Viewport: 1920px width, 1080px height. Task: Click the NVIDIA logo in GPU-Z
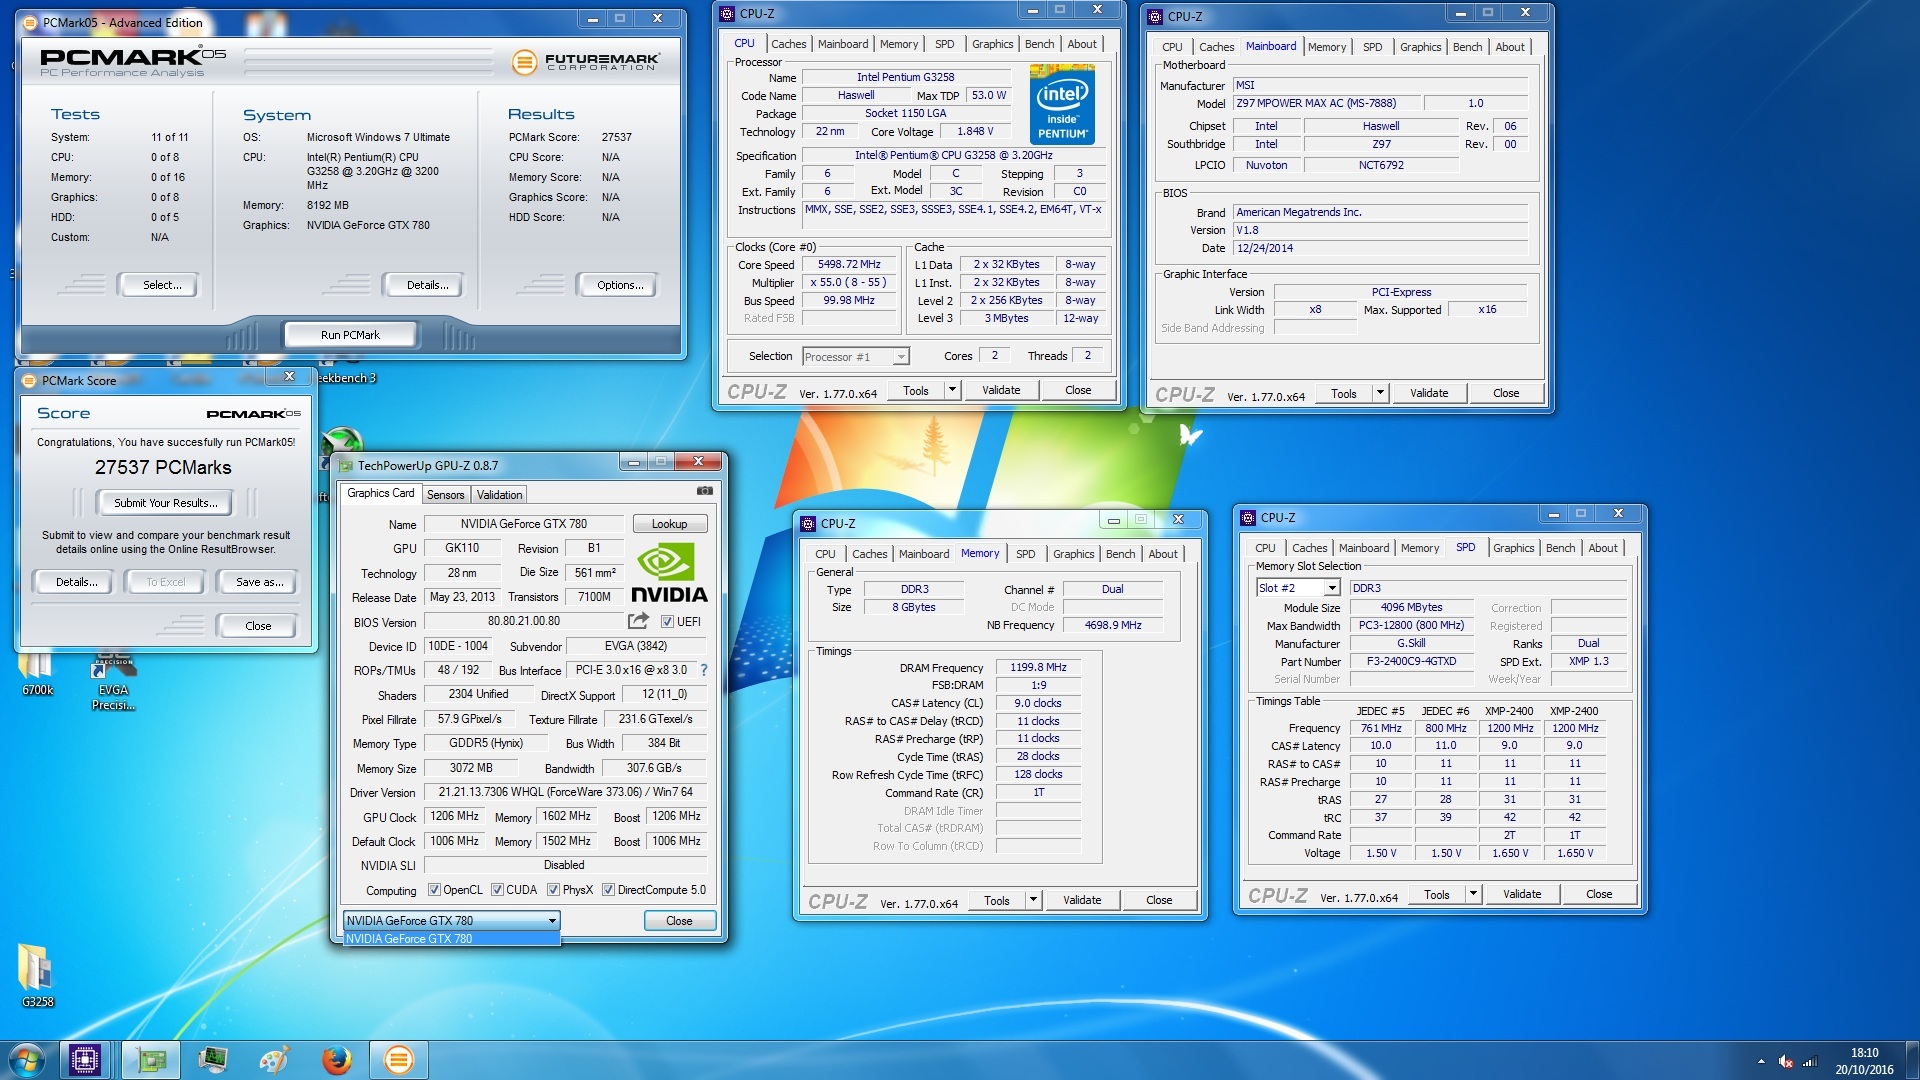tap(668, 573)
